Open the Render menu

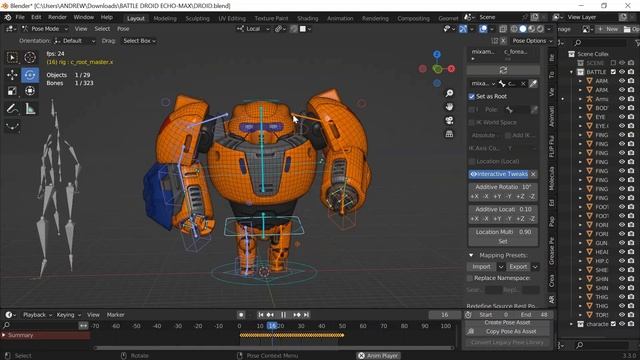[57, 18]
